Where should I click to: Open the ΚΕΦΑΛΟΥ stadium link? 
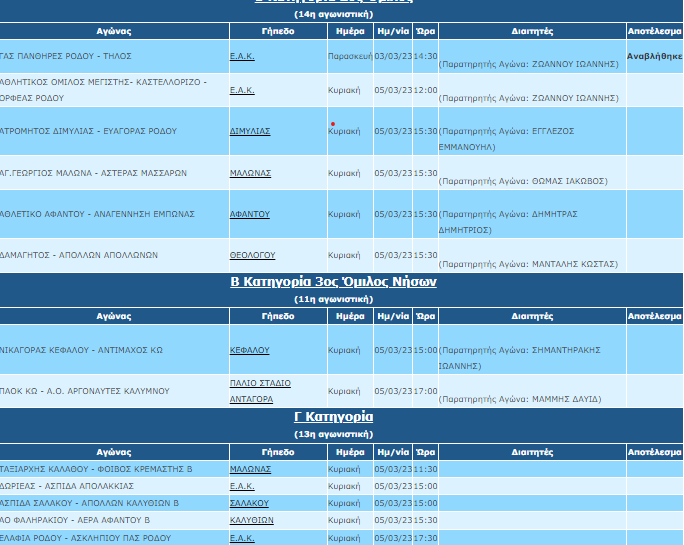point(249,351)
